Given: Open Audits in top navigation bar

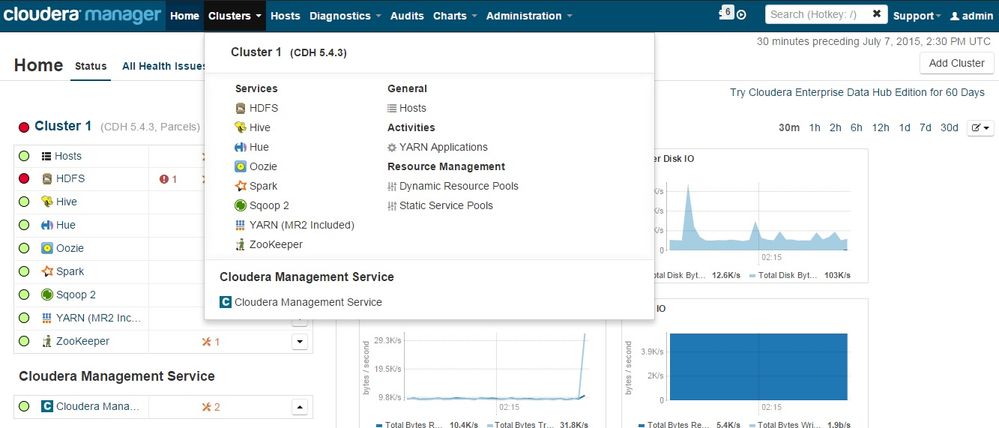Looking at the screenshot, I should (x=406, y=16).
